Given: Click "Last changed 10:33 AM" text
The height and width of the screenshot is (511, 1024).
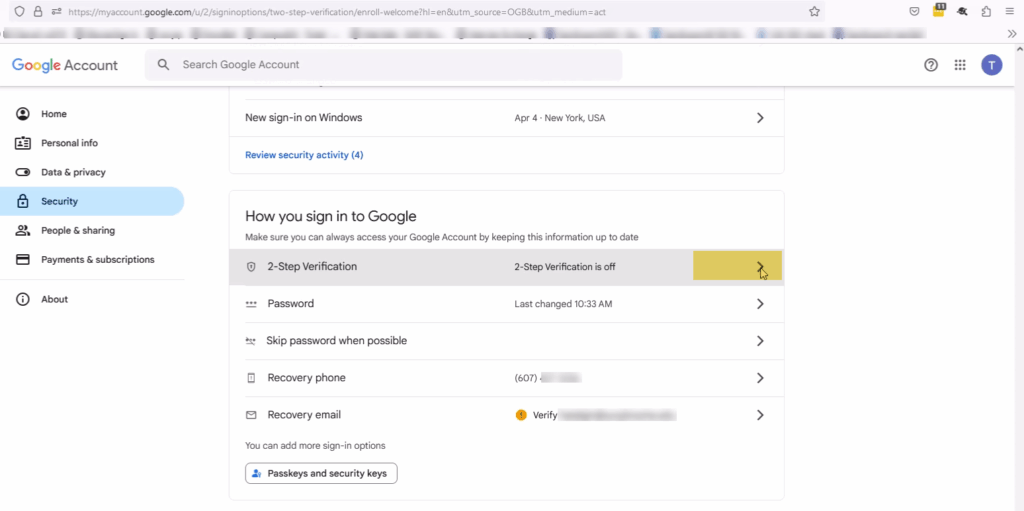Looking at the screenshot, I should (x=564, y=304).
